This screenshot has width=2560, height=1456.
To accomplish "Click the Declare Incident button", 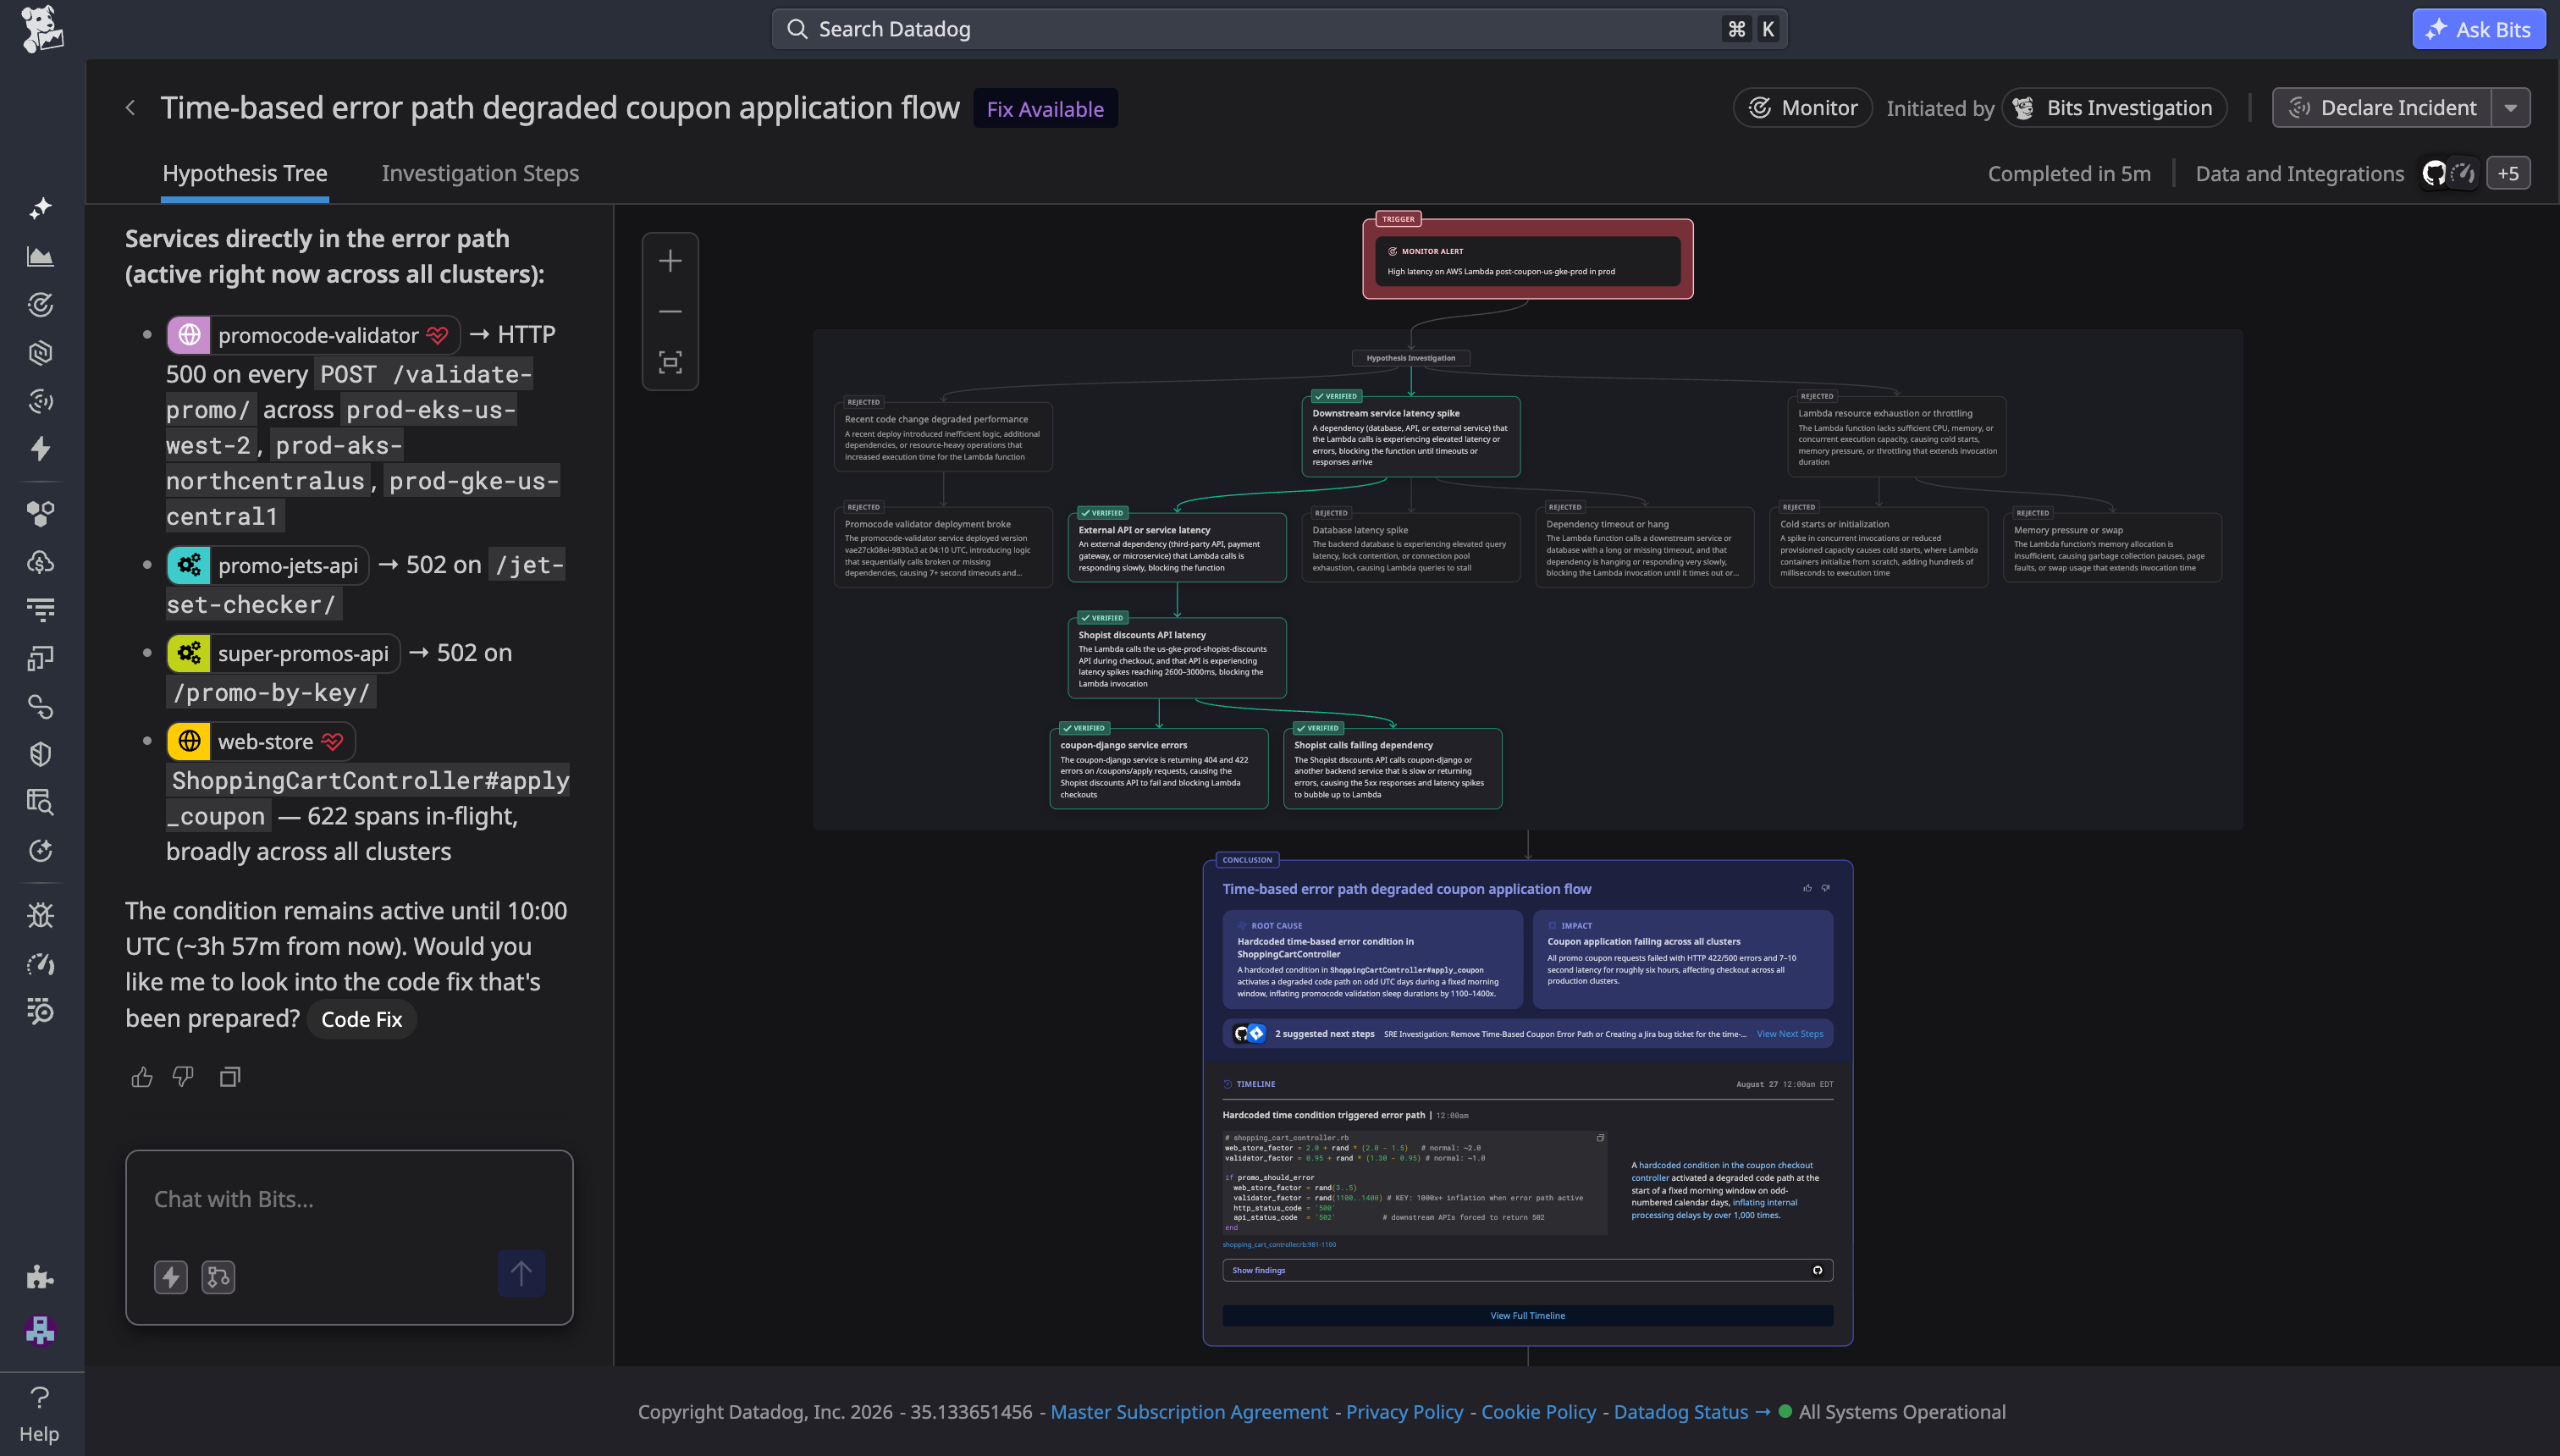I will [x=2382, y=108].
